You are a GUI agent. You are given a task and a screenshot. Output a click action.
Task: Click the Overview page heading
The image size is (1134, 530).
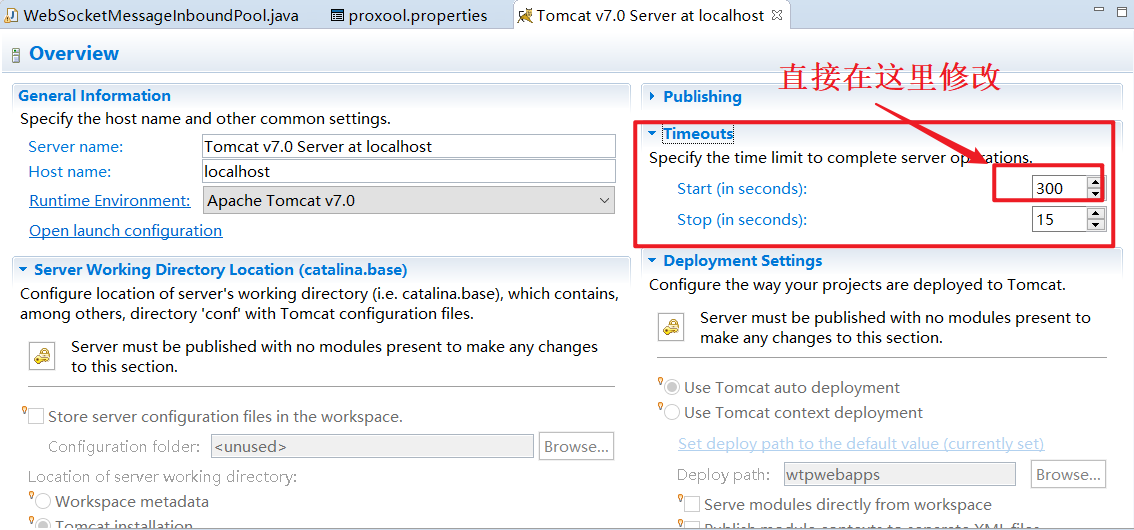[x=74, y=54]
